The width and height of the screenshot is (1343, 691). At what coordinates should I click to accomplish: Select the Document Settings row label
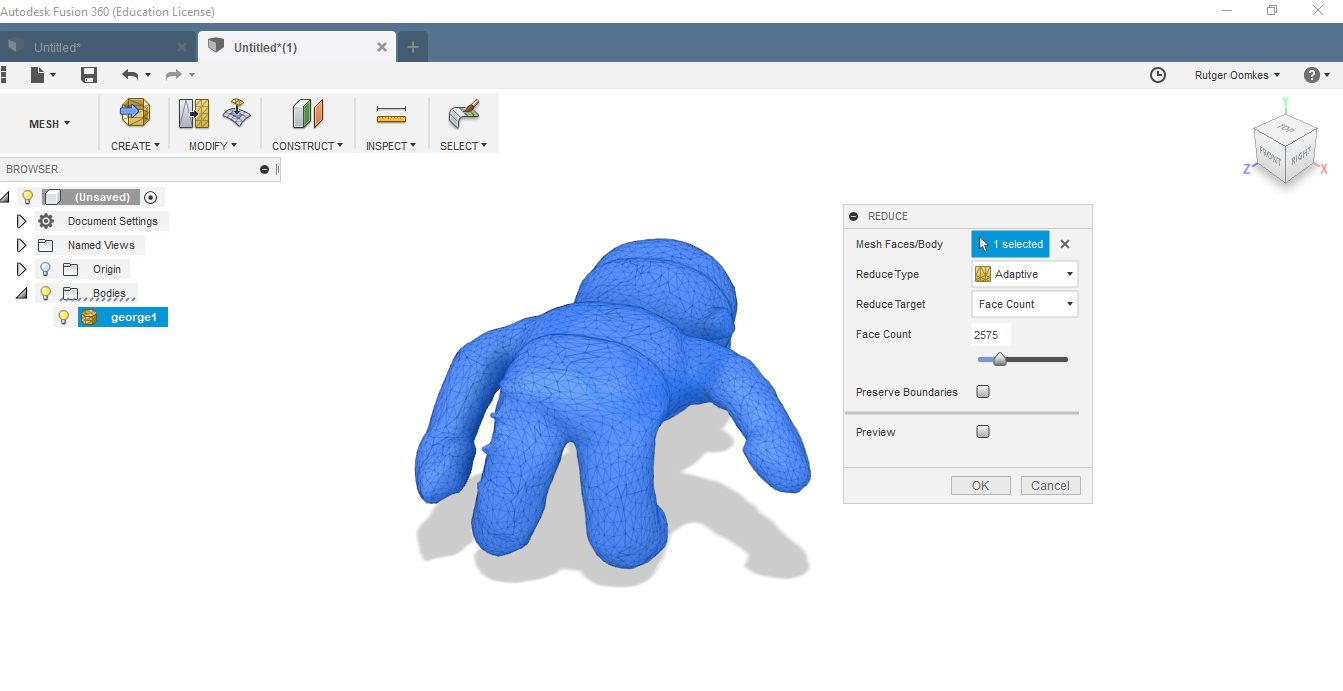point(112,221)
